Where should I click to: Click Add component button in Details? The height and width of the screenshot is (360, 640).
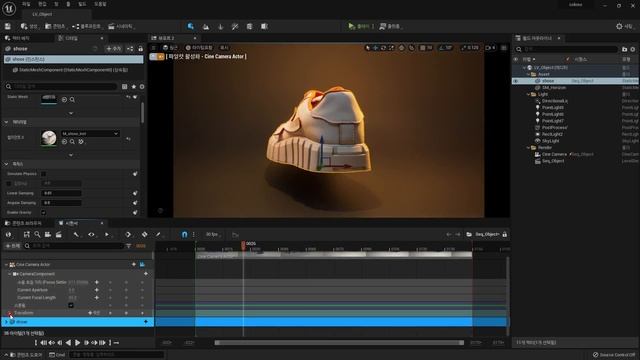tap(114, 49)
